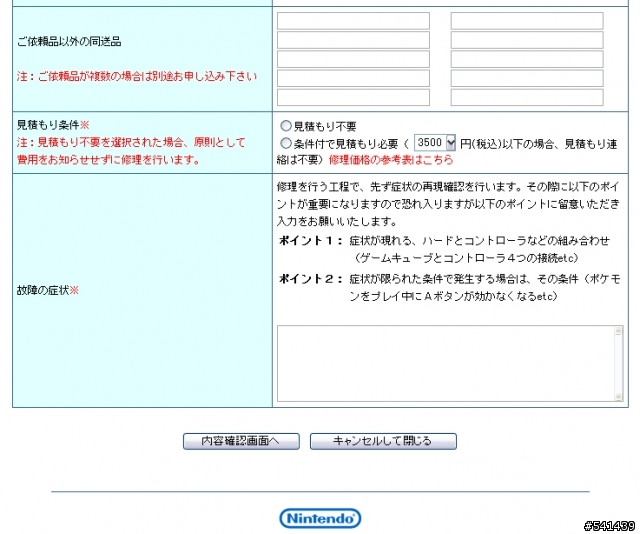Viewport: 640px width, 534px height.
Task: Click the red note about 複数の場合は別途お申し込み
Action: tap(137, 76)
